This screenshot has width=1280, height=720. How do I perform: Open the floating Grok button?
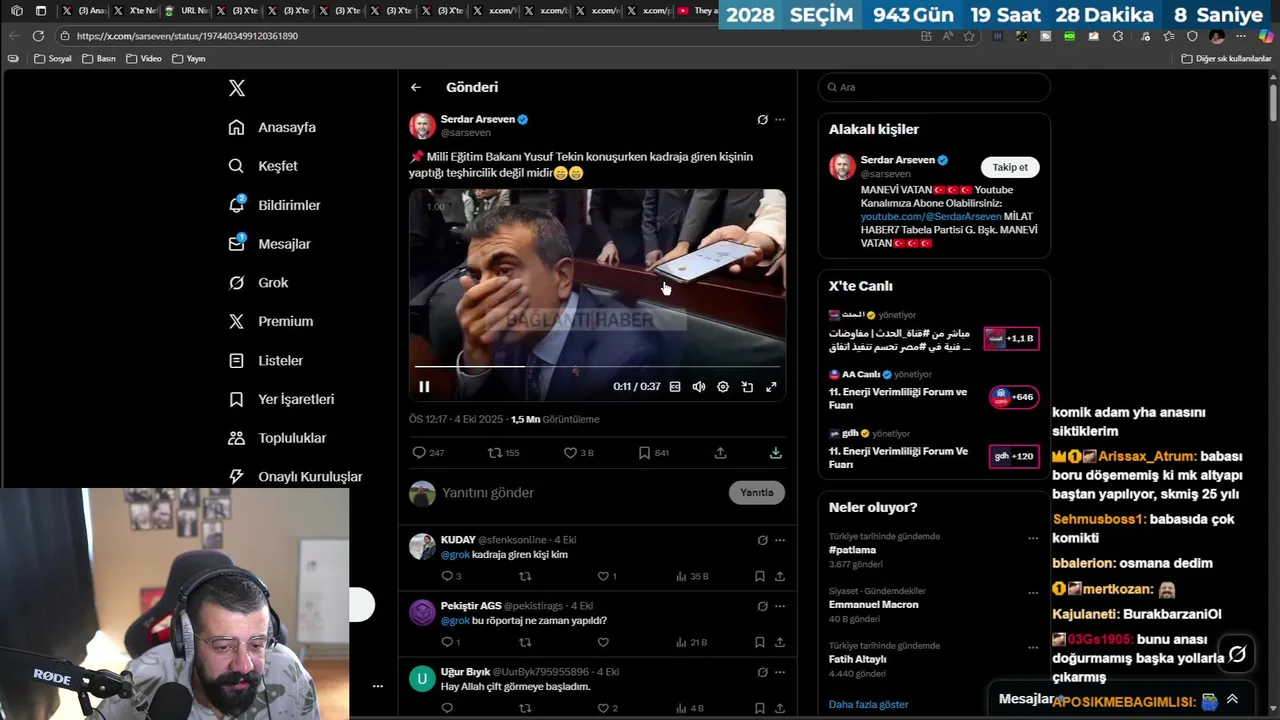click(x=1237, y=654)
